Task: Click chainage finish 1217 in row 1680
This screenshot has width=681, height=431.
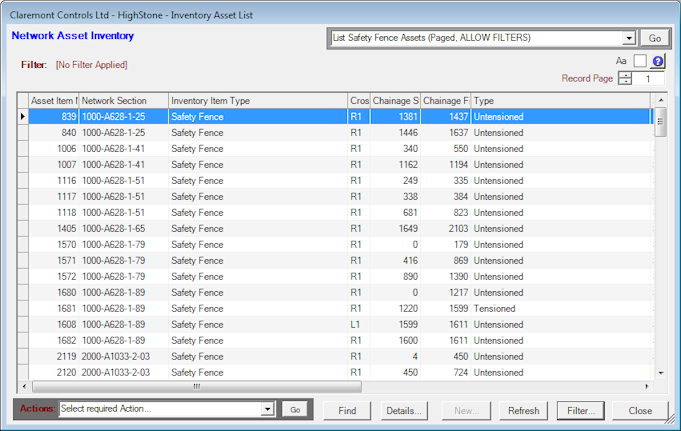Action: [446, 292]
